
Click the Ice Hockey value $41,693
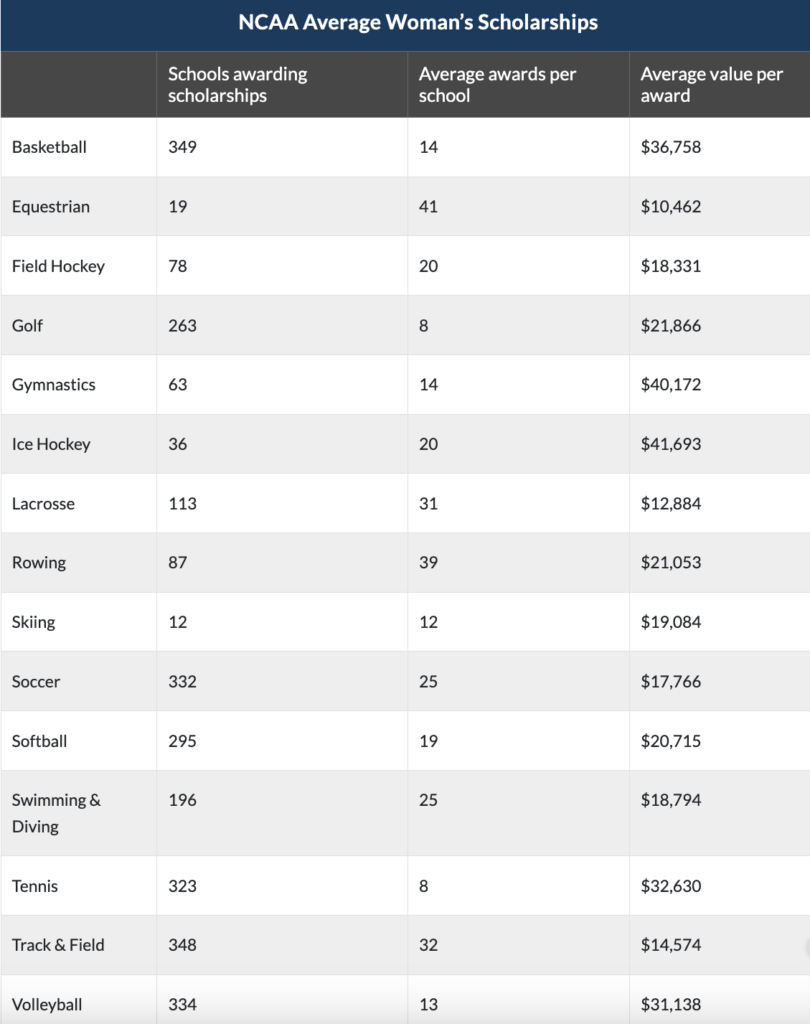coord(671,444)
